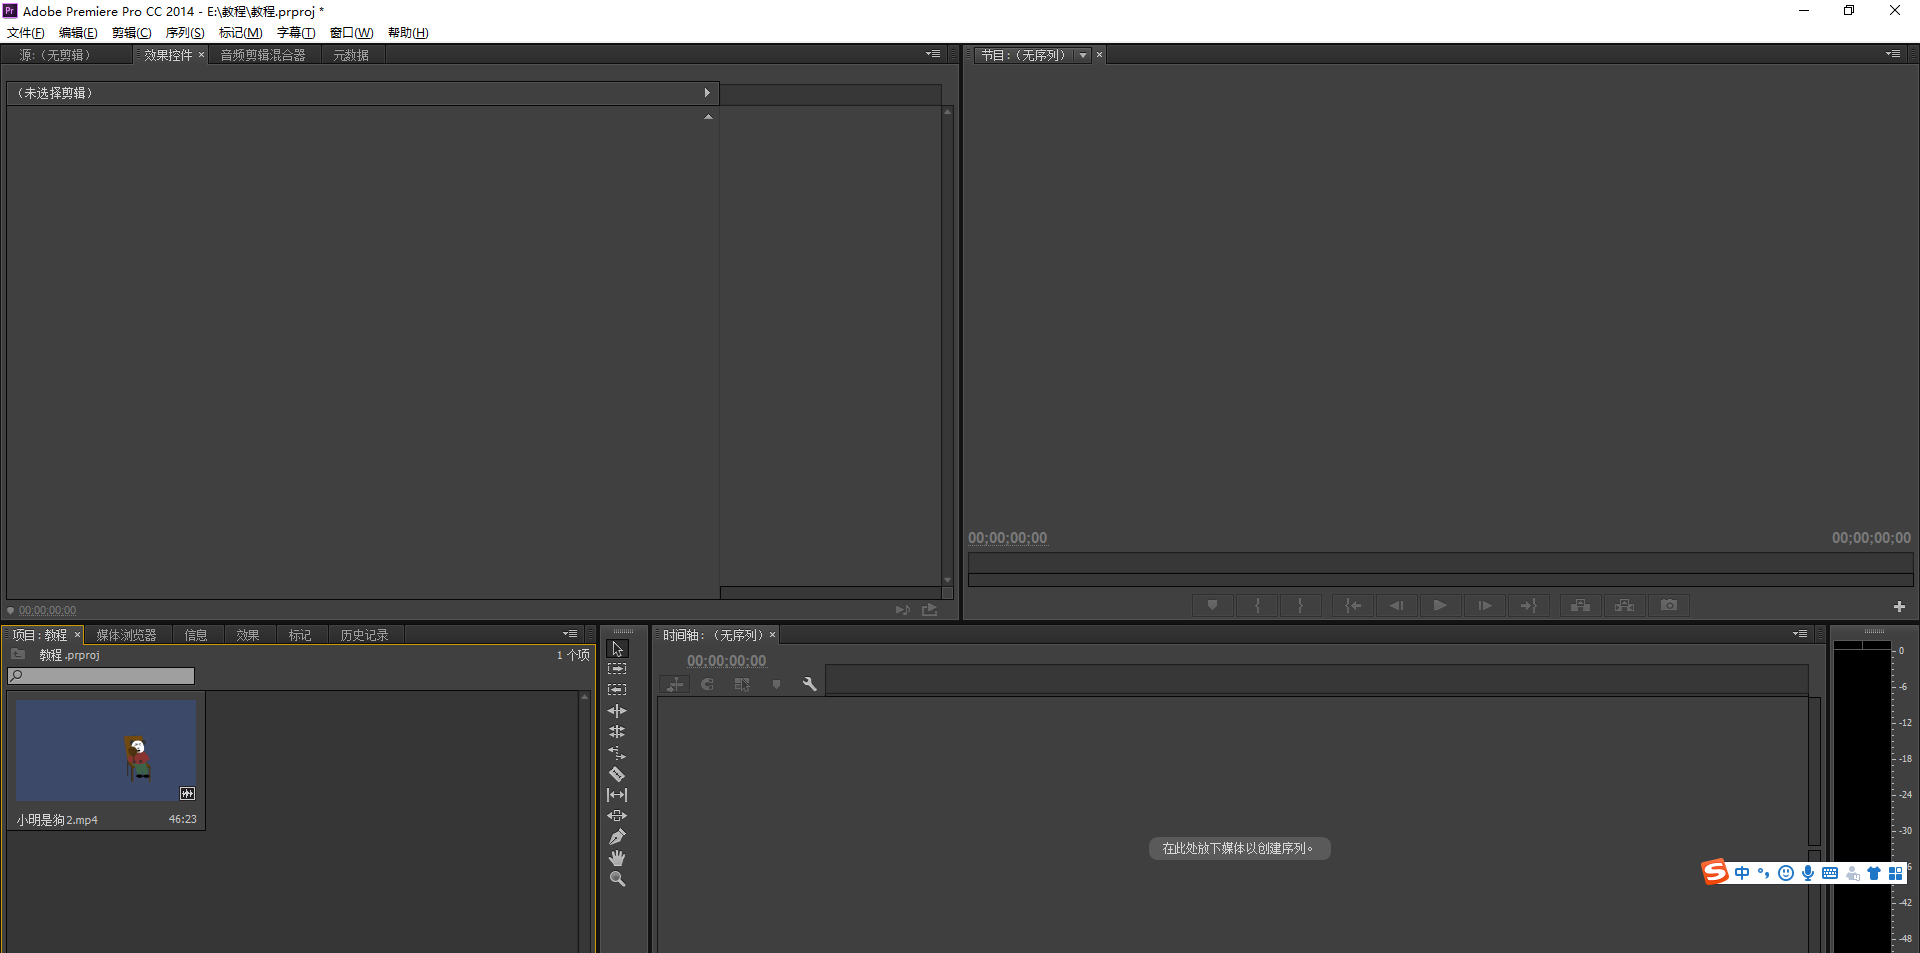Switch to 历史记录 tab
This screenshot has width=1920, height=953.
click(x=364, y=635)
